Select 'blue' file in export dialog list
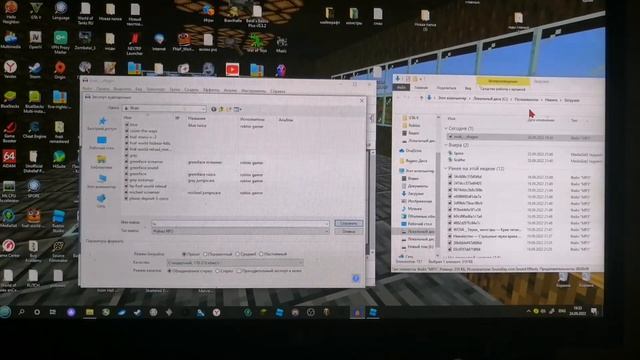The height and width of the screenshot is (360, 640). [134, 125]
